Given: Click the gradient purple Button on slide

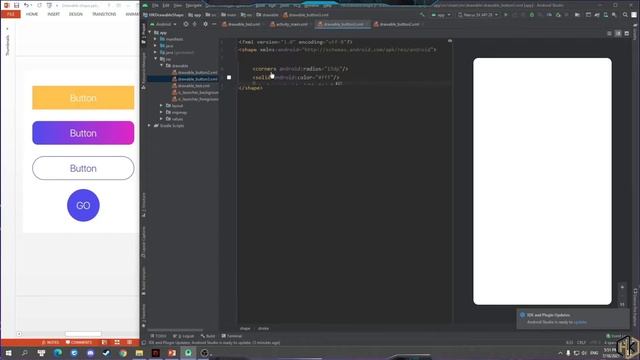Looking at the screenshot, I should click(x=83, y=133).
